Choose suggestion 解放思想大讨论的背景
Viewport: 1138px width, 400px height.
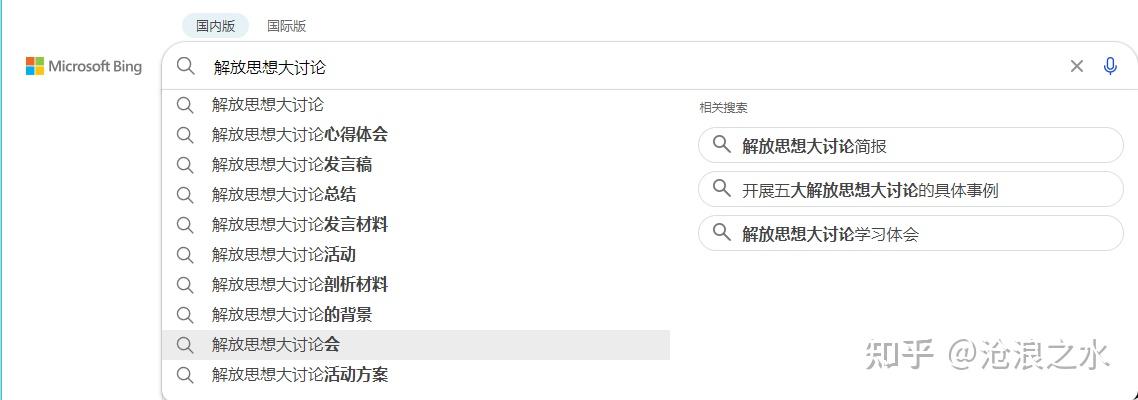[292, 314]
